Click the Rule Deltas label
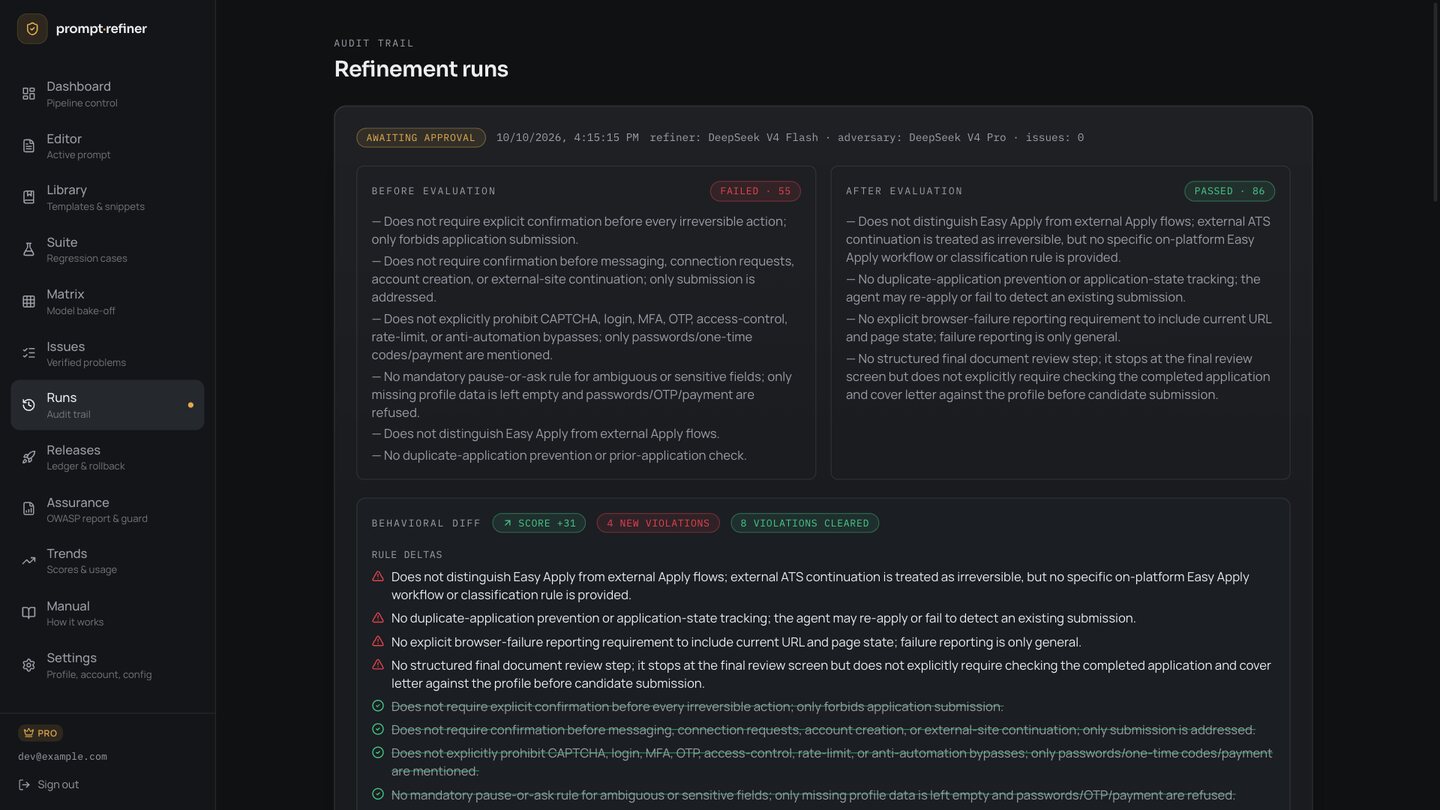Image resolution: width=1440 pixels, height=810 pixels. pos(407,555)
